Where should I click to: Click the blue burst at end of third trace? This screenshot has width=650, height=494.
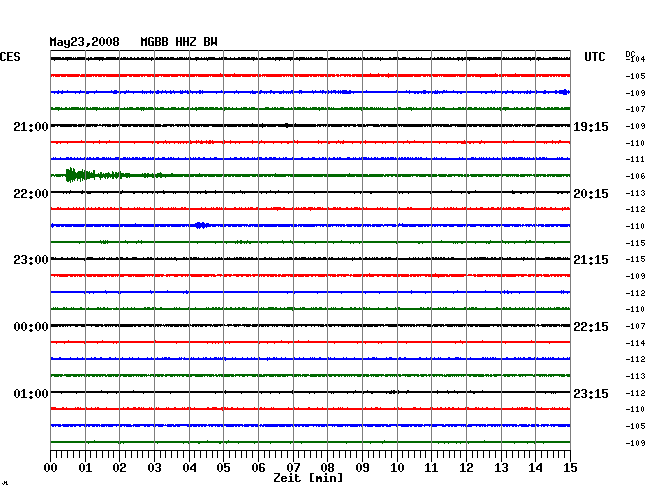click(x=564, y=92)
